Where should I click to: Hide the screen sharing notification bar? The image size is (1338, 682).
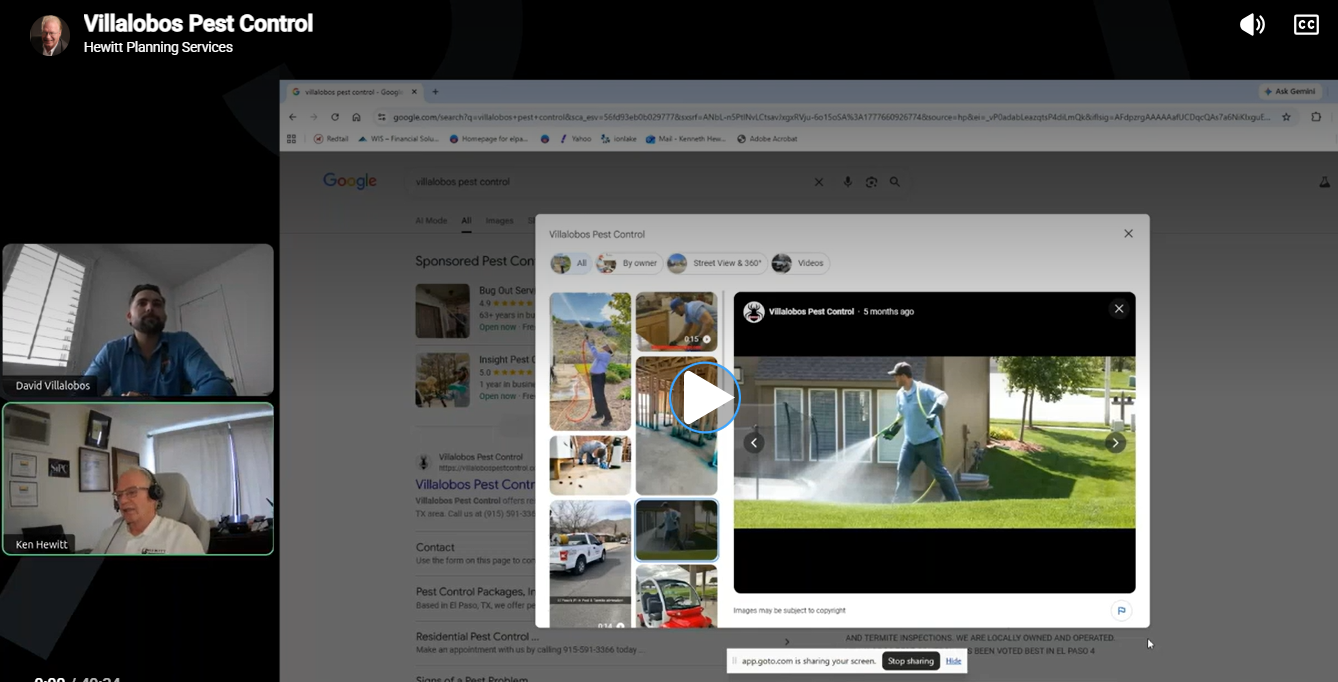(953, 661)
